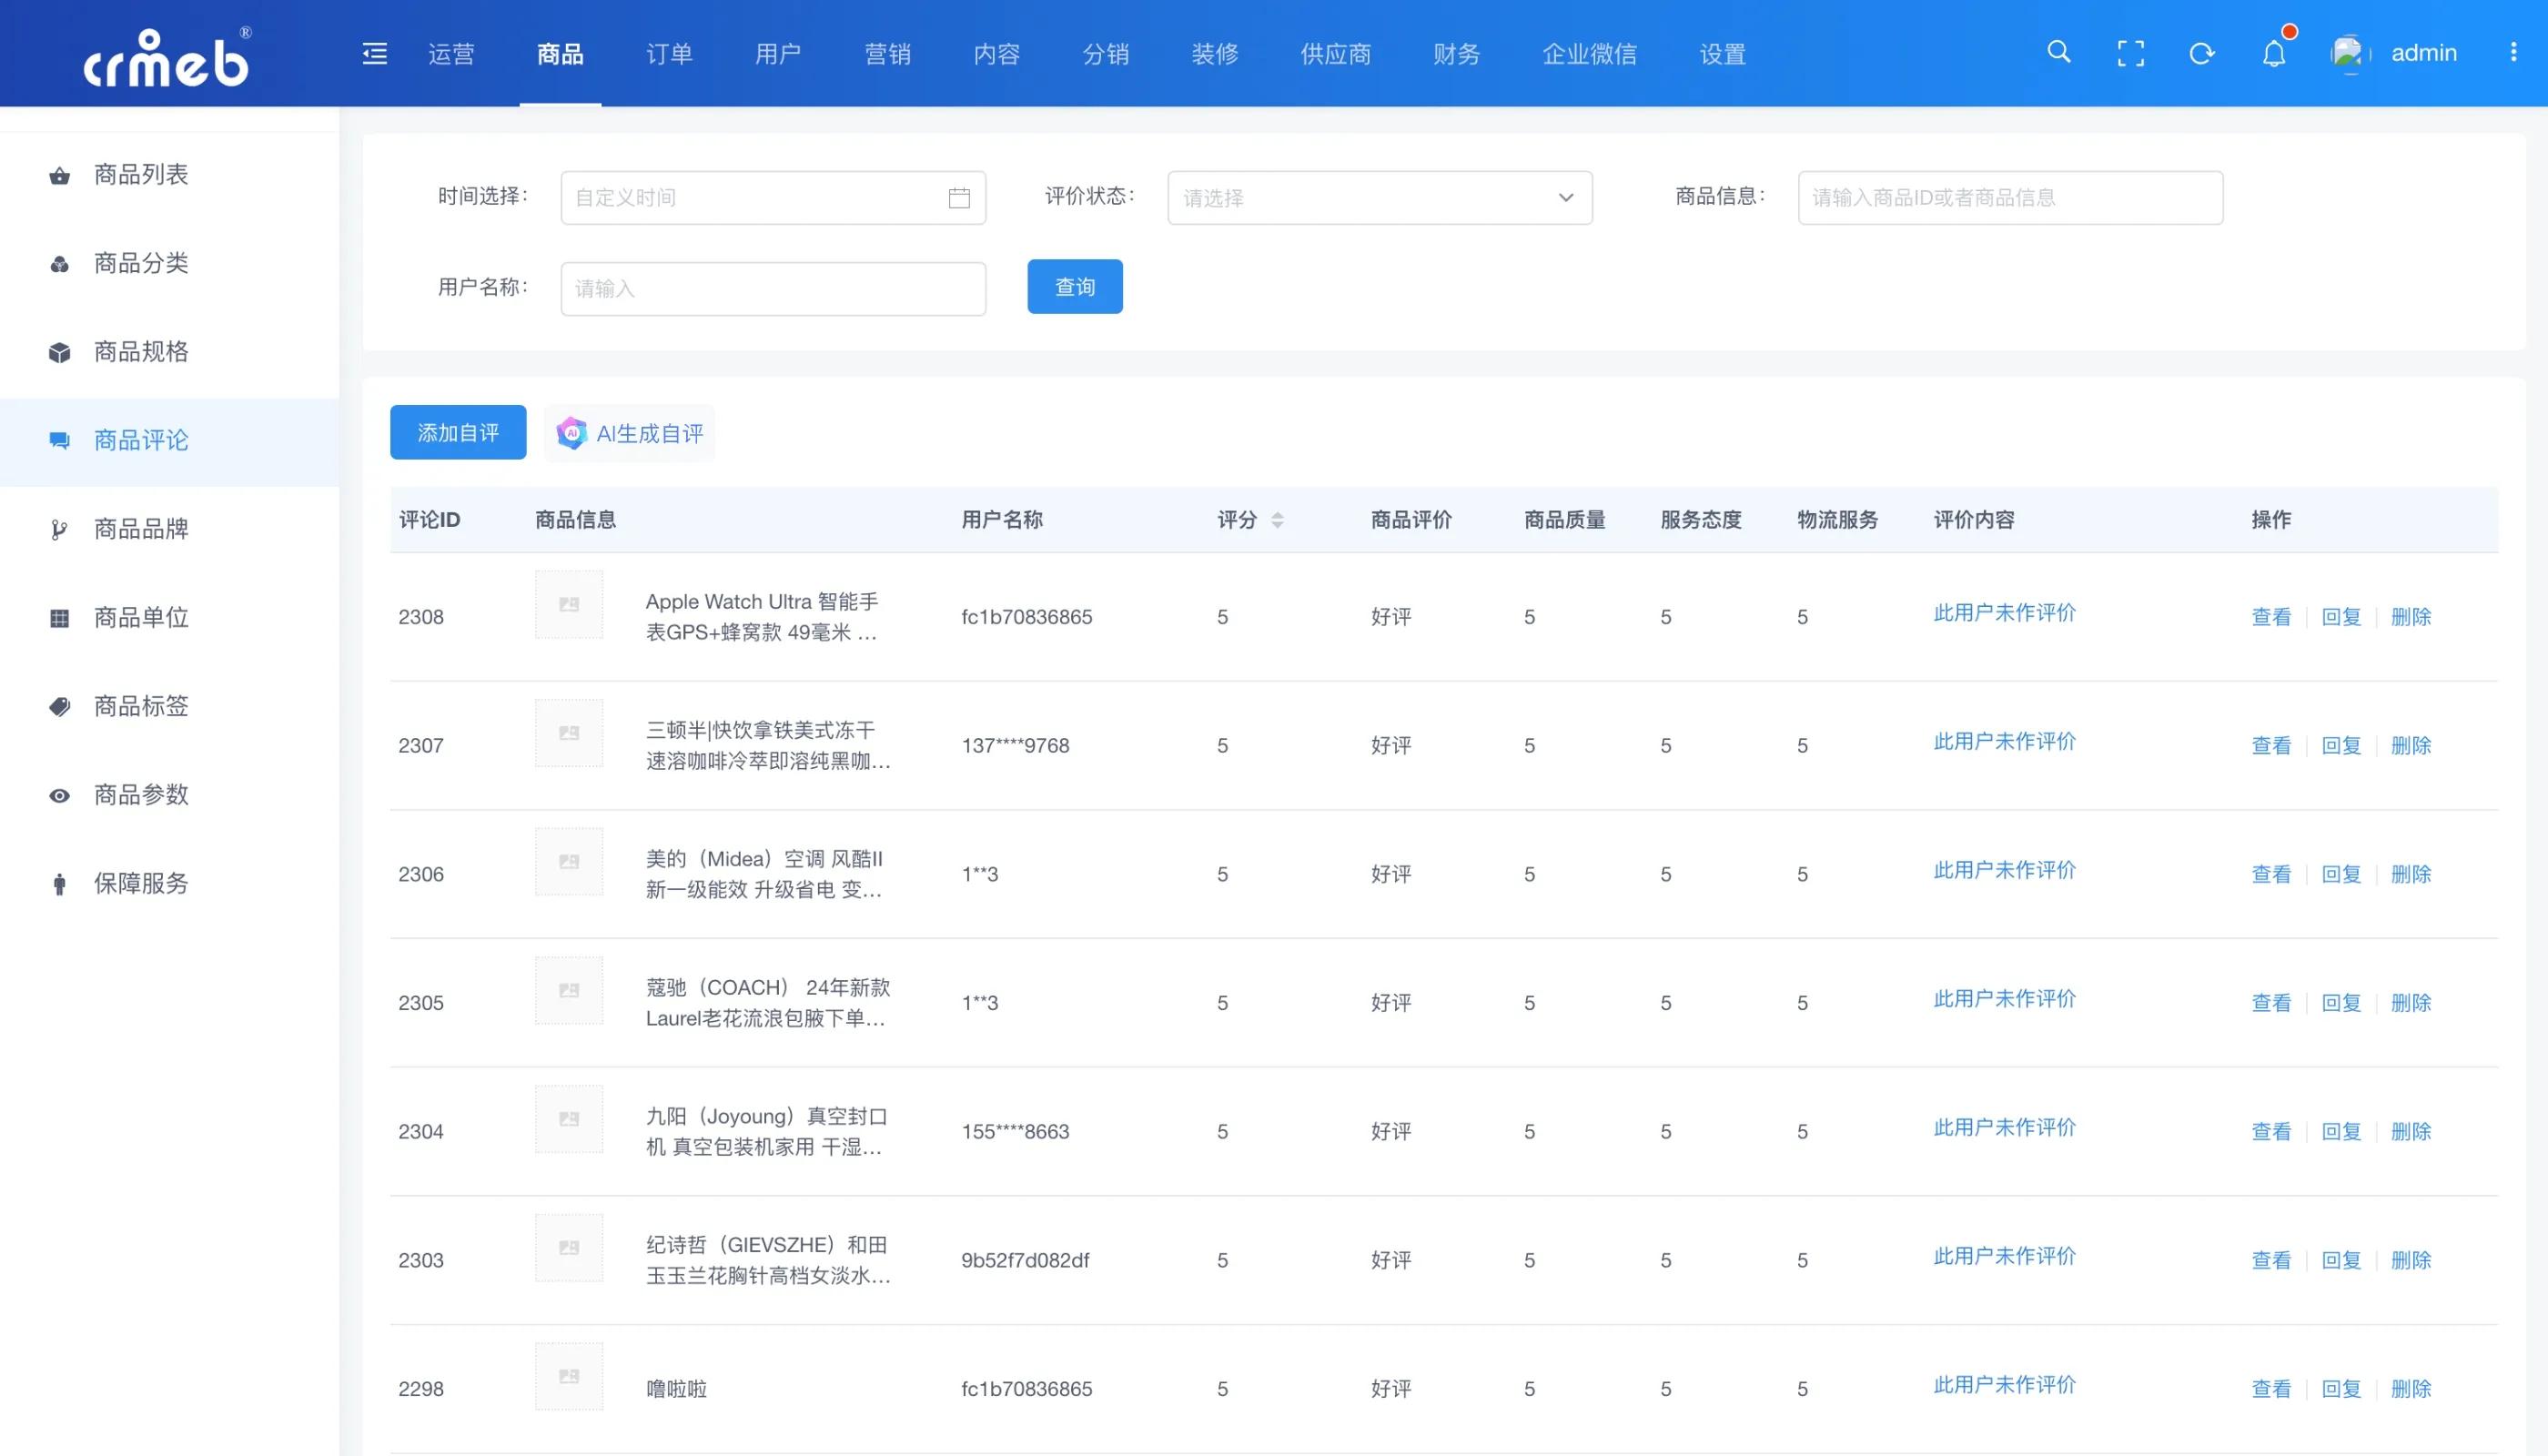Image resolution: width=2548 pixels, height=1456 pixels.
Task: Click the 保障服务 sidebar icon
Action: pos(60,884)
